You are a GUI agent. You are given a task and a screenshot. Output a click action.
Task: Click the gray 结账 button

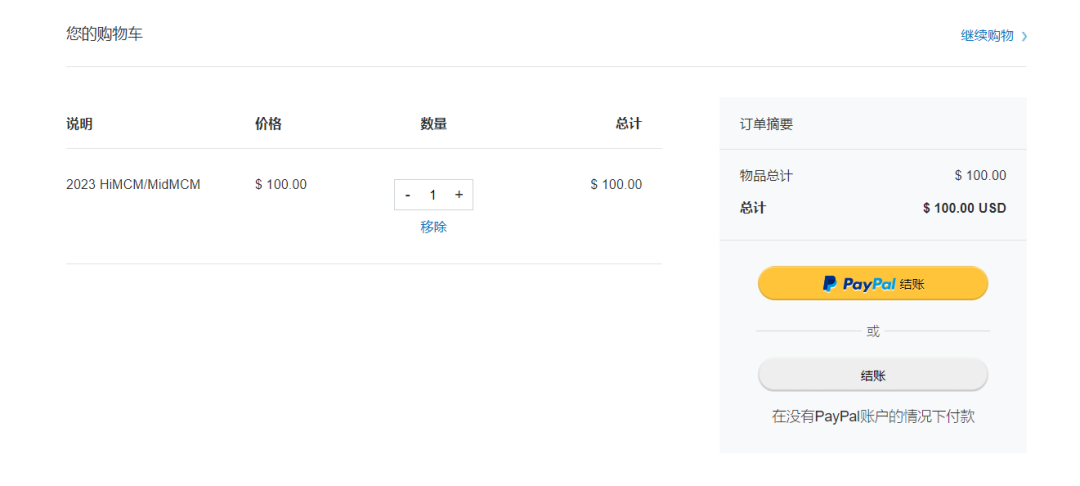click(x=873, y=375)
